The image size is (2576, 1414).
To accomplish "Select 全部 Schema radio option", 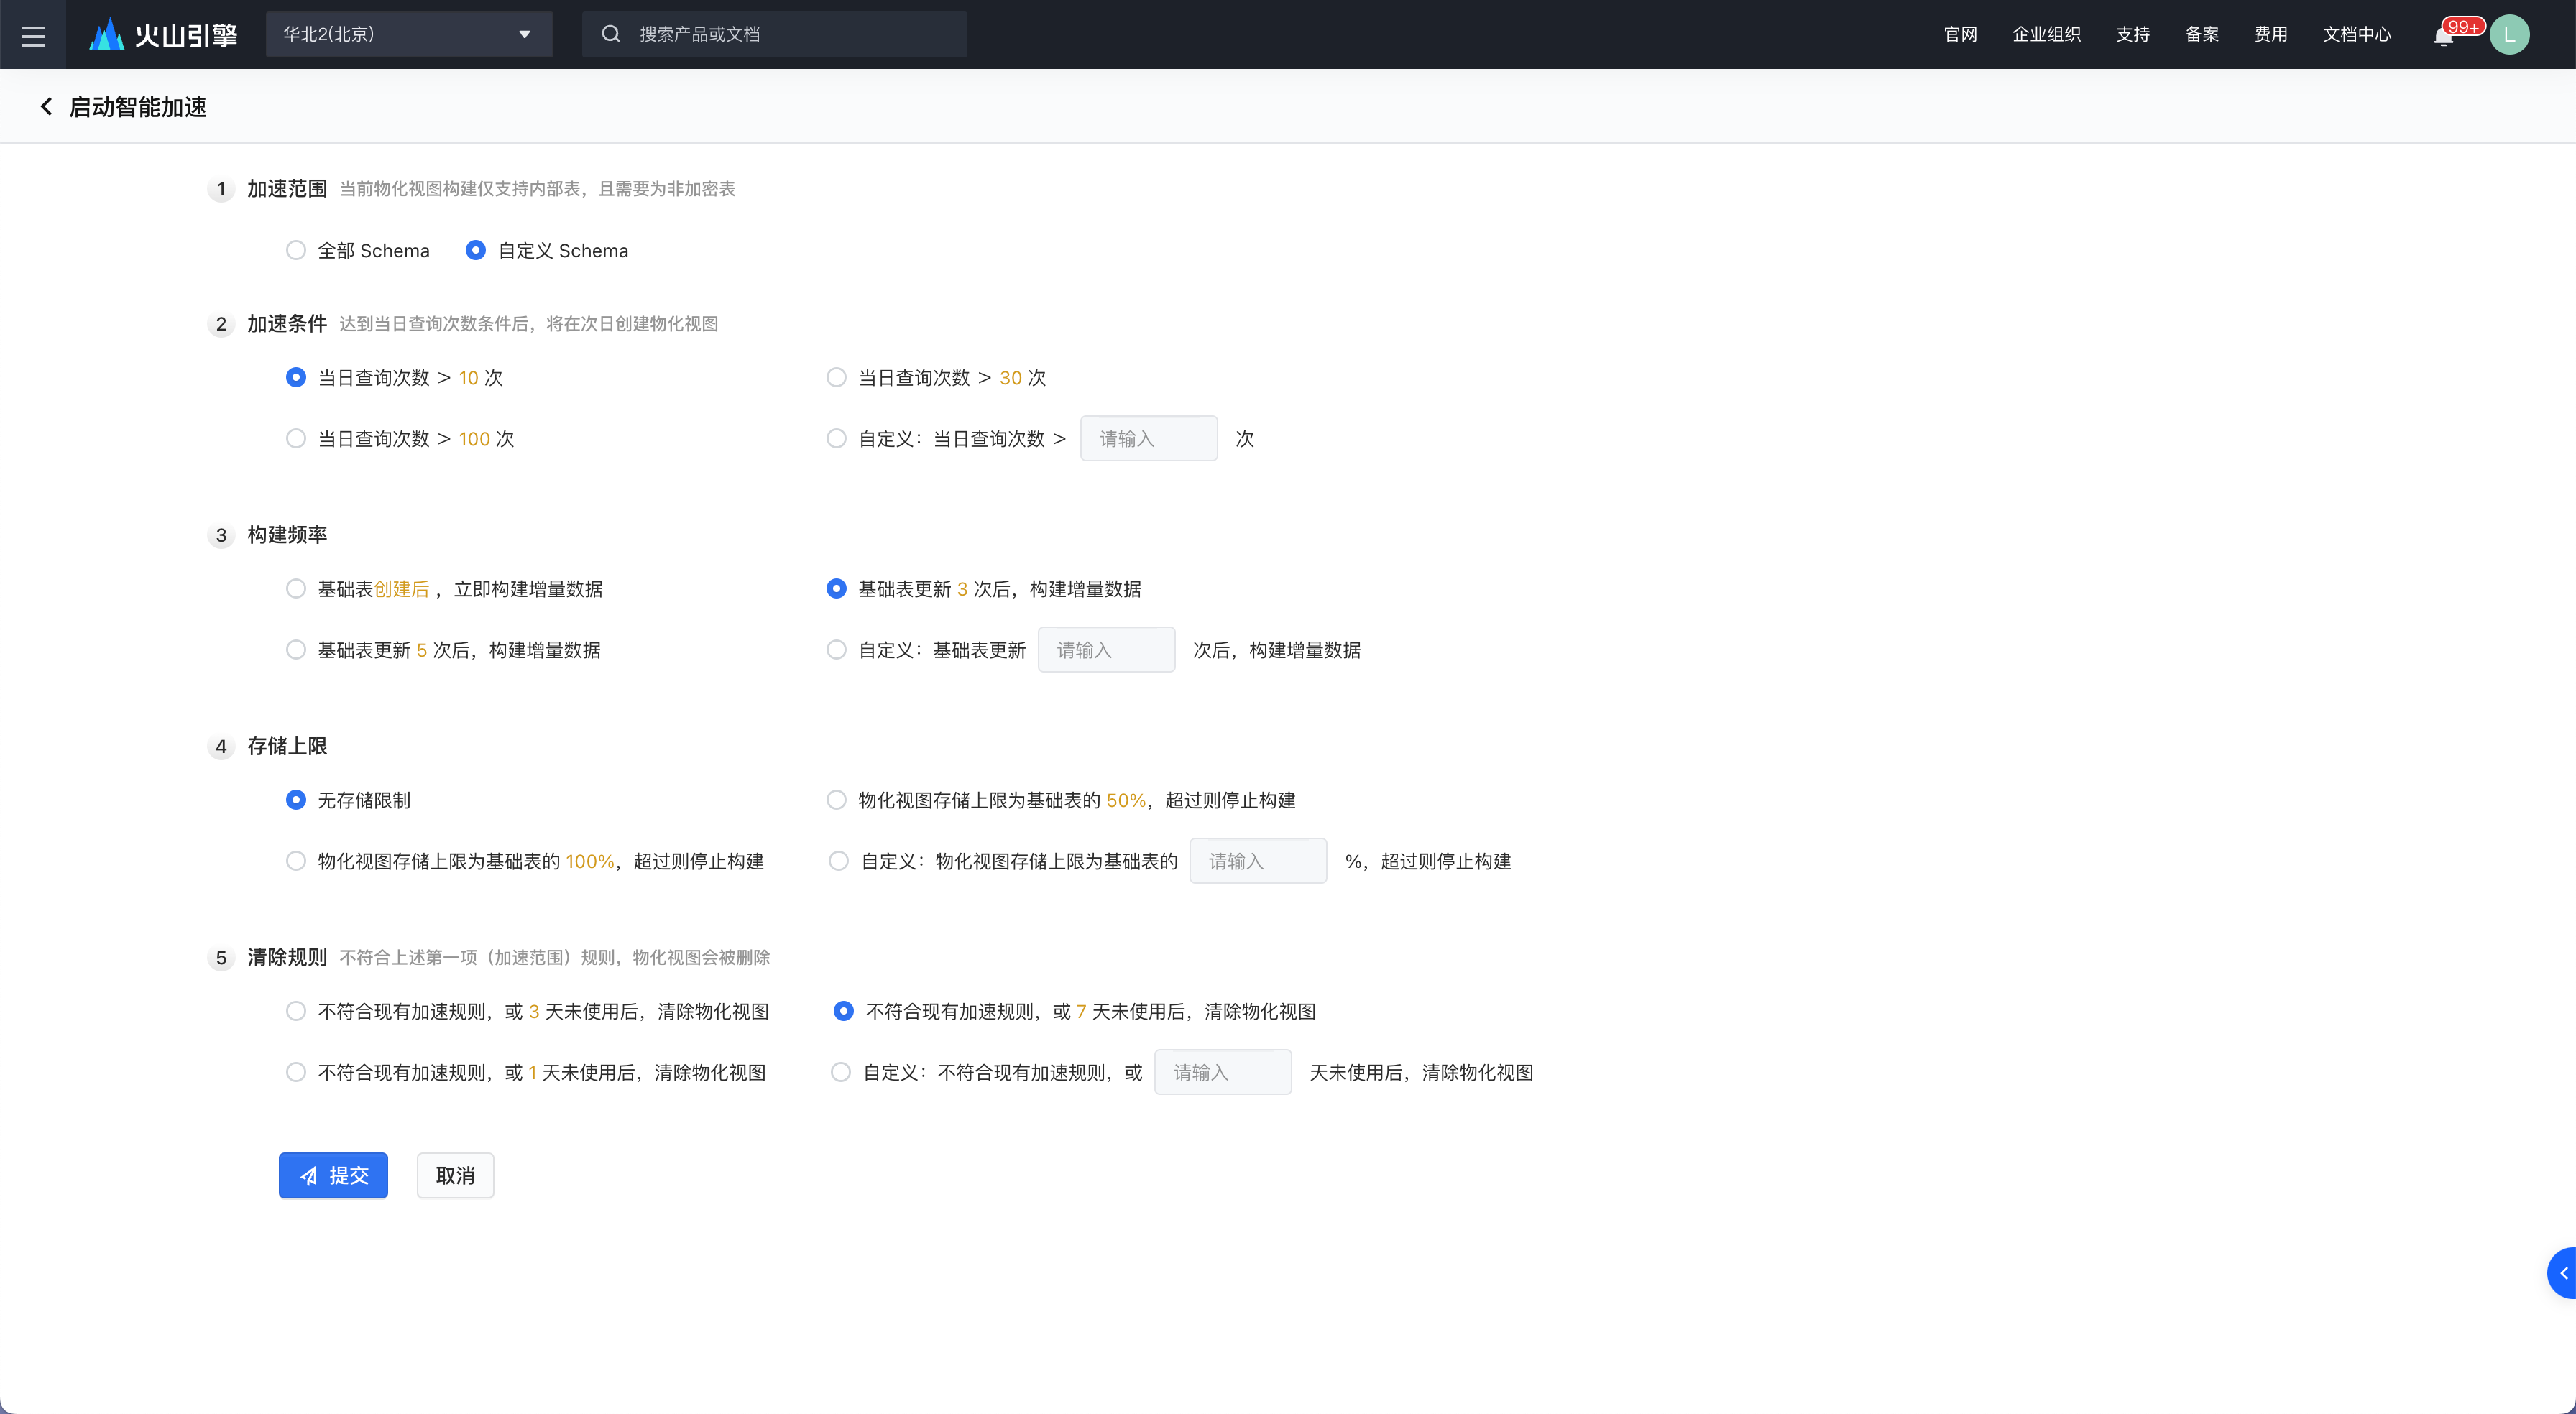I will pos(296,250).
